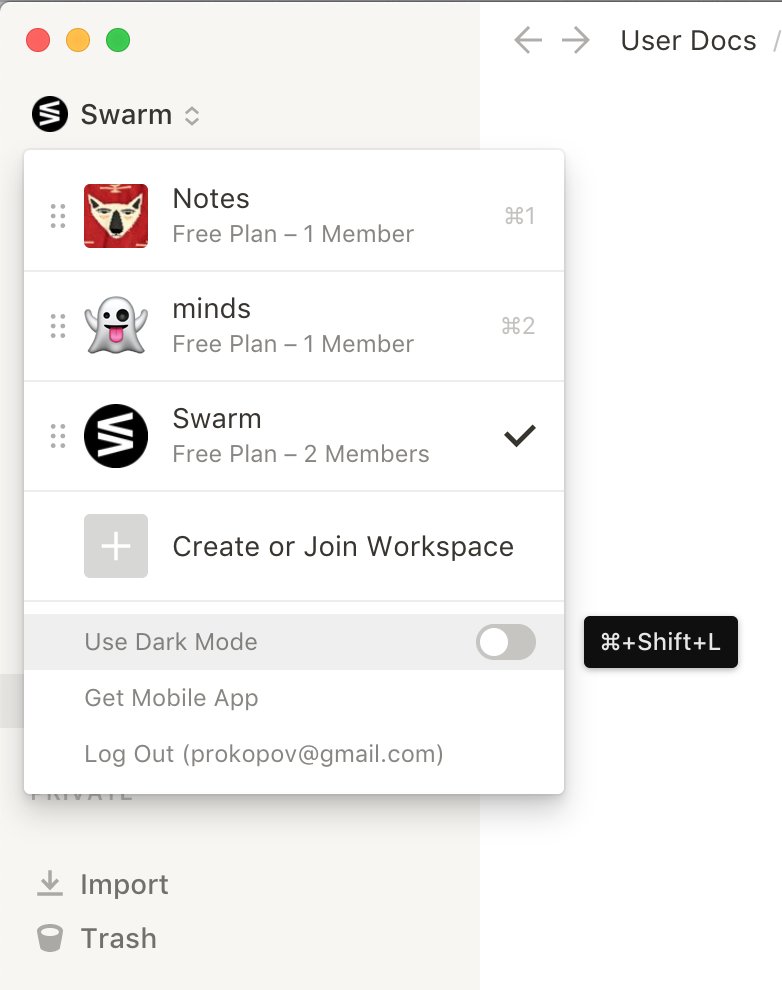Screen dimensions: 782x990
Task: Click the back navigation arrow
Action: pyautogui.click(x=528, y=40)
